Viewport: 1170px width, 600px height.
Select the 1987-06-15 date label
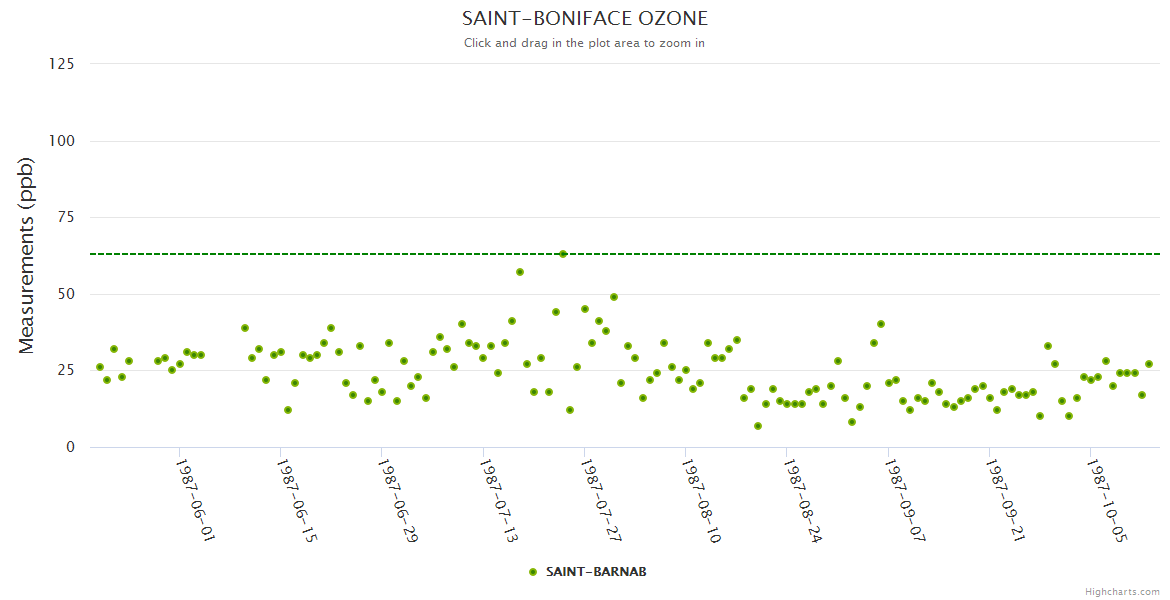tap(297, 499)
